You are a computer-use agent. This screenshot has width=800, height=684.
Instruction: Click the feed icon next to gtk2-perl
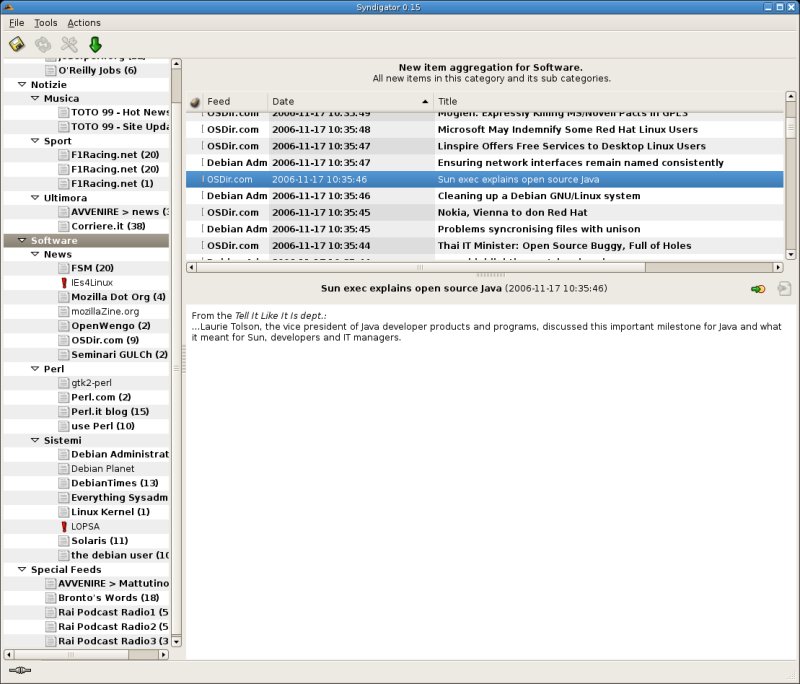(63, 383)
